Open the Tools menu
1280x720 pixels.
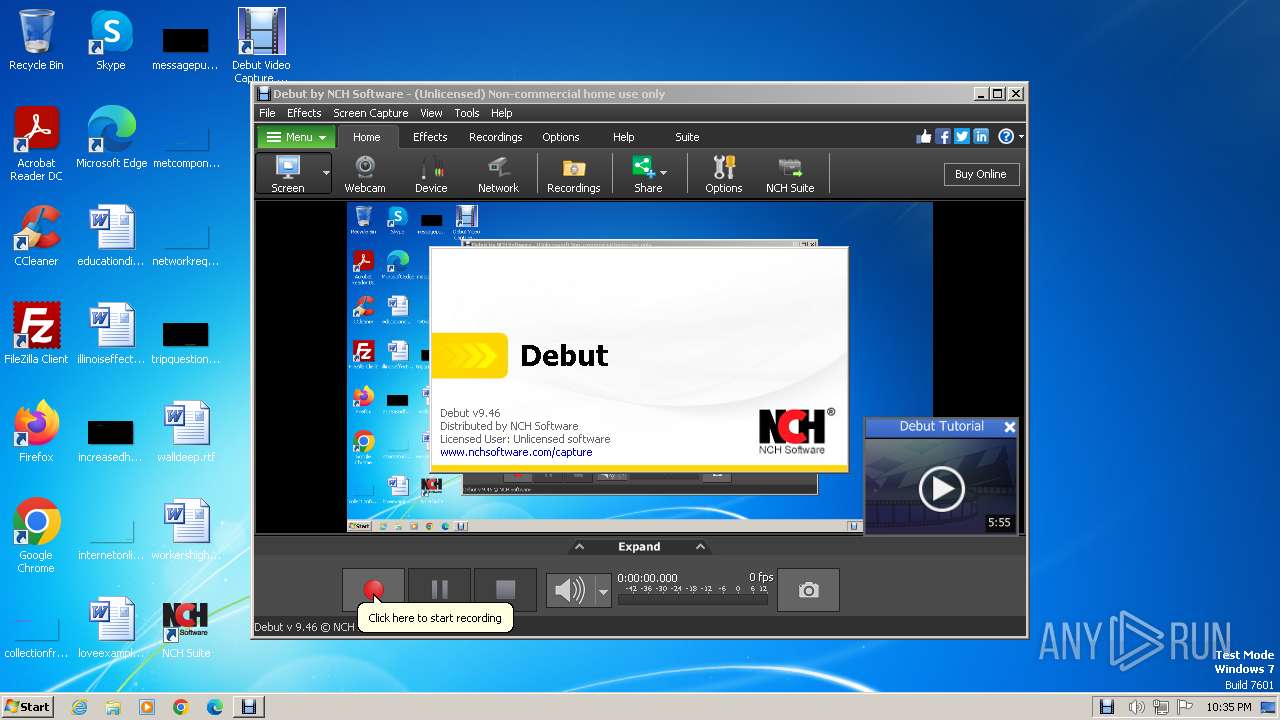(x=467, y=113)
